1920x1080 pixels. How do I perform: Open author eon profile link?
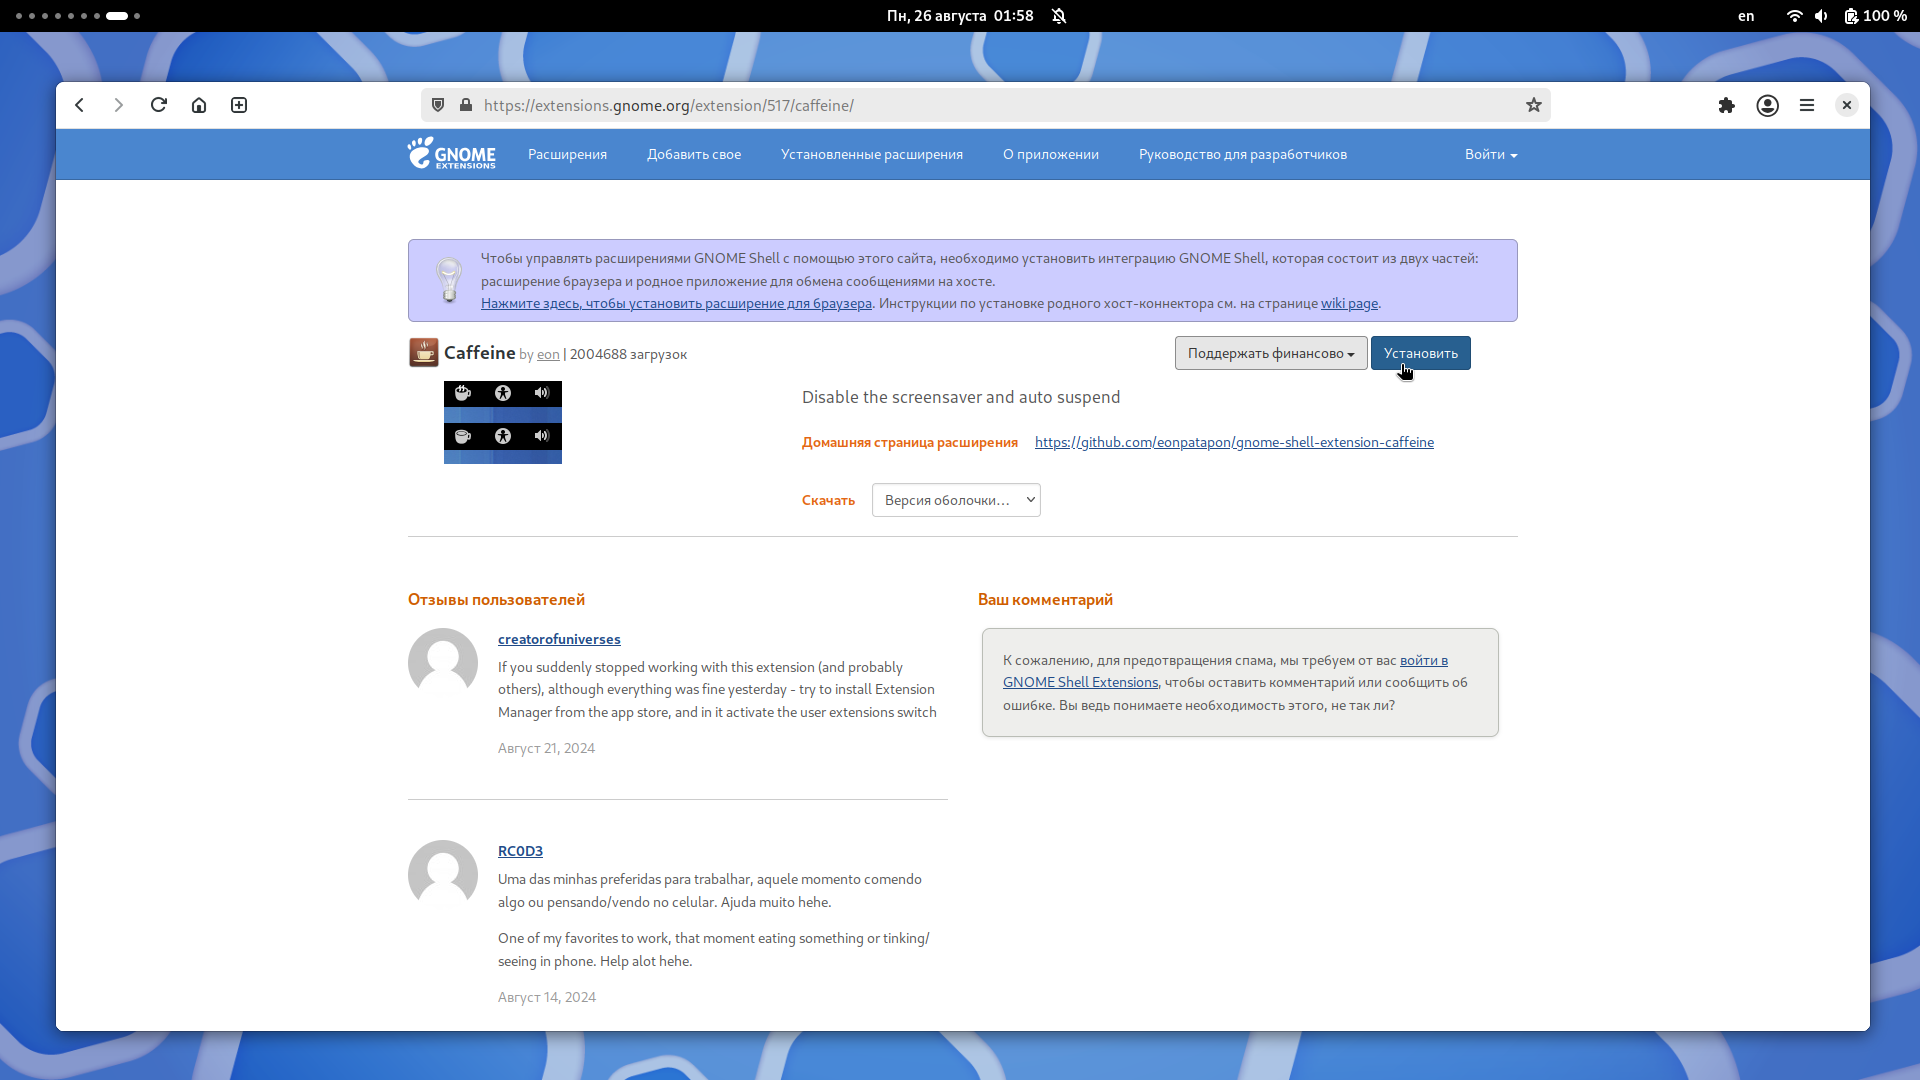point(548,354)
